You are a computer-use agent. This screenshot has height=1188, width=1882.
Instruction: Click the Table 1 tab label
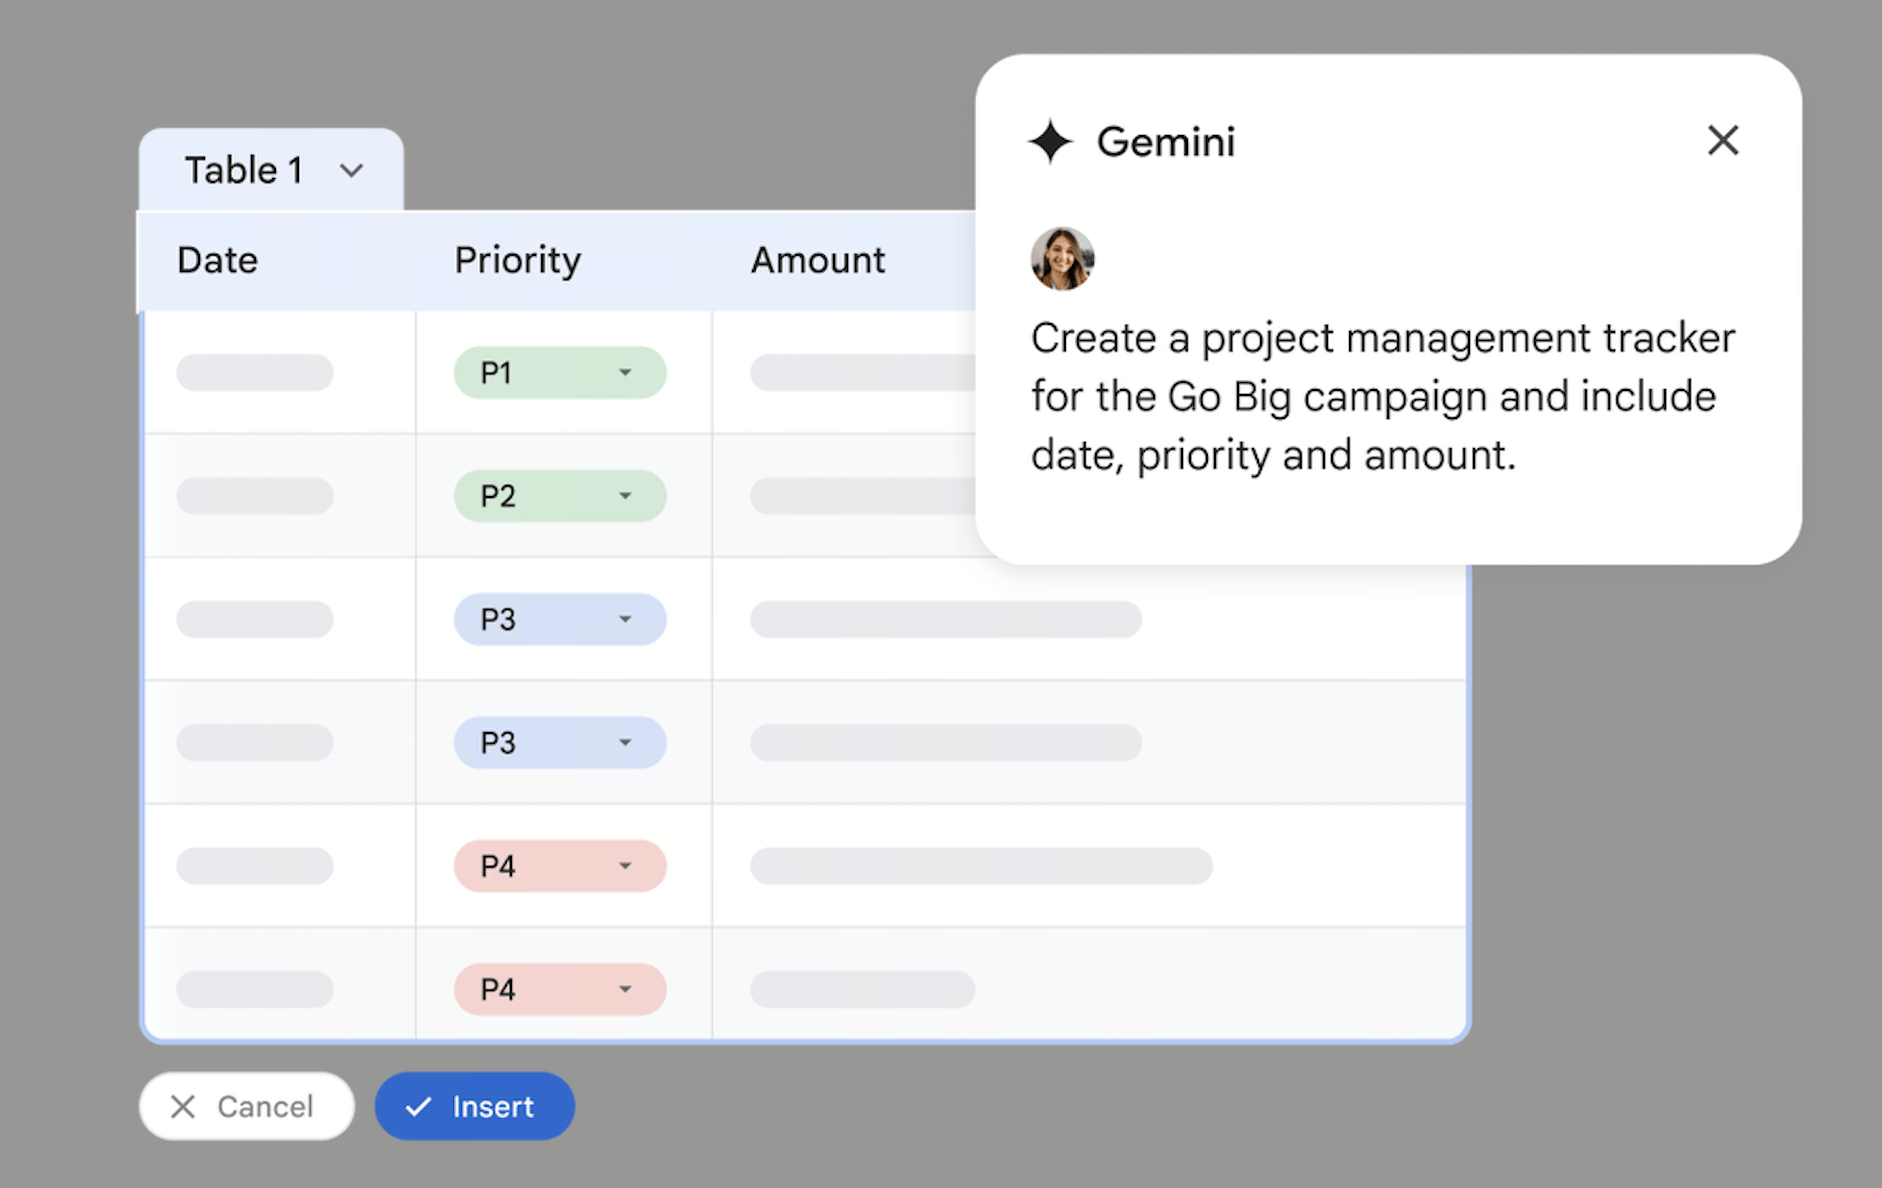click(243, 171)
